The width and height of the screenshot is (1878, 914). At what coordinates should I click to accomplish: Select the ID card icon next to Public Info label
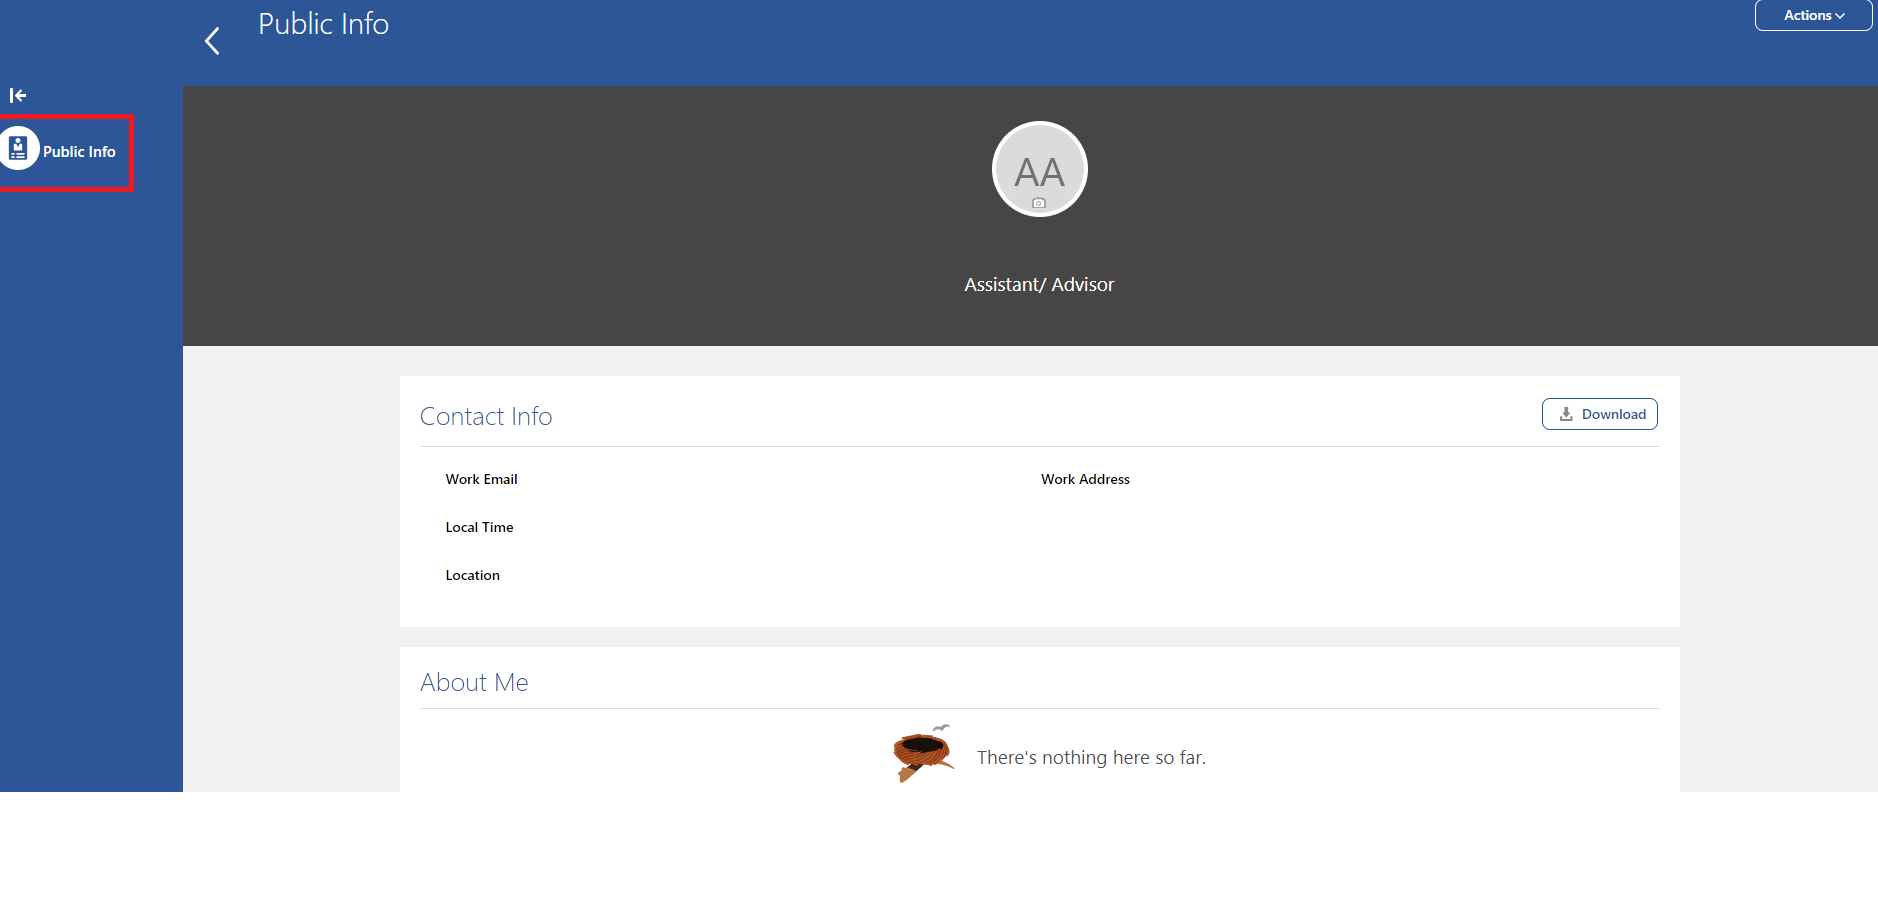18,148
